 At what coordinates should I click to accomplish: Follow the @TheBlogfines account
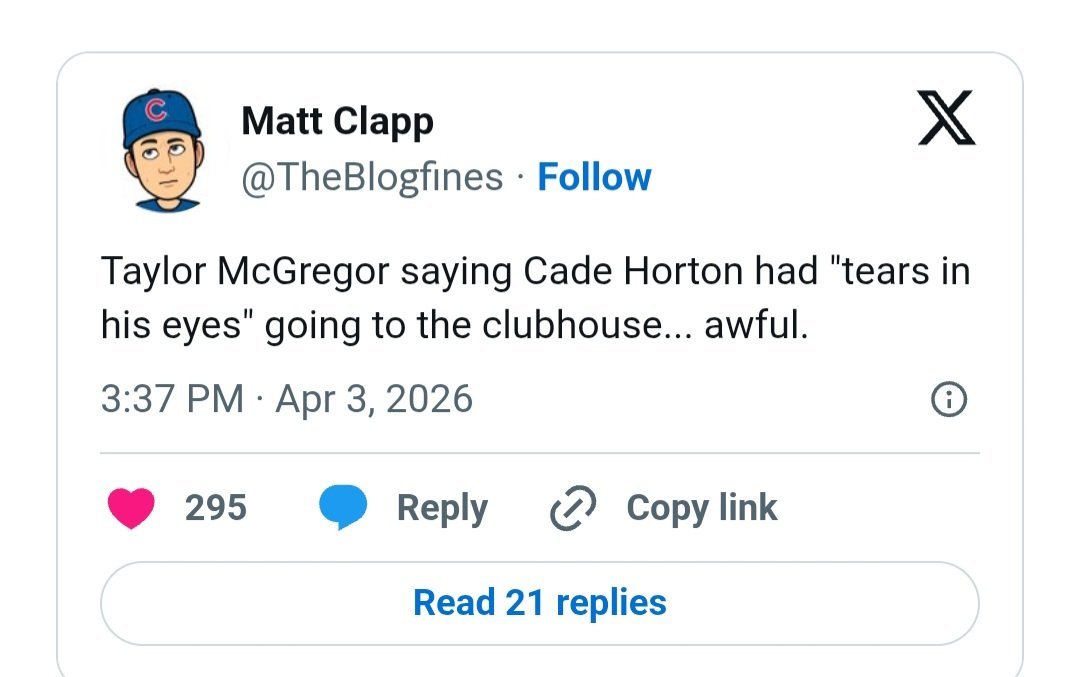[x=594, y=177]
